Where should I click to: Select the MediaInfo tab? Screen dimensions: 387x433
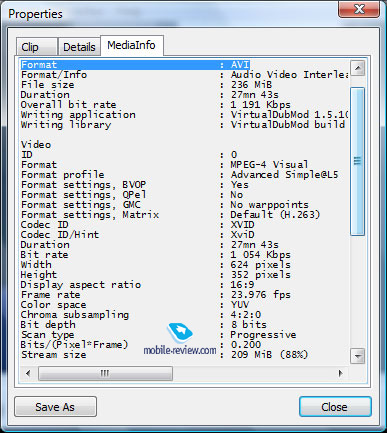pyautogui.click(x=132, y=45)
